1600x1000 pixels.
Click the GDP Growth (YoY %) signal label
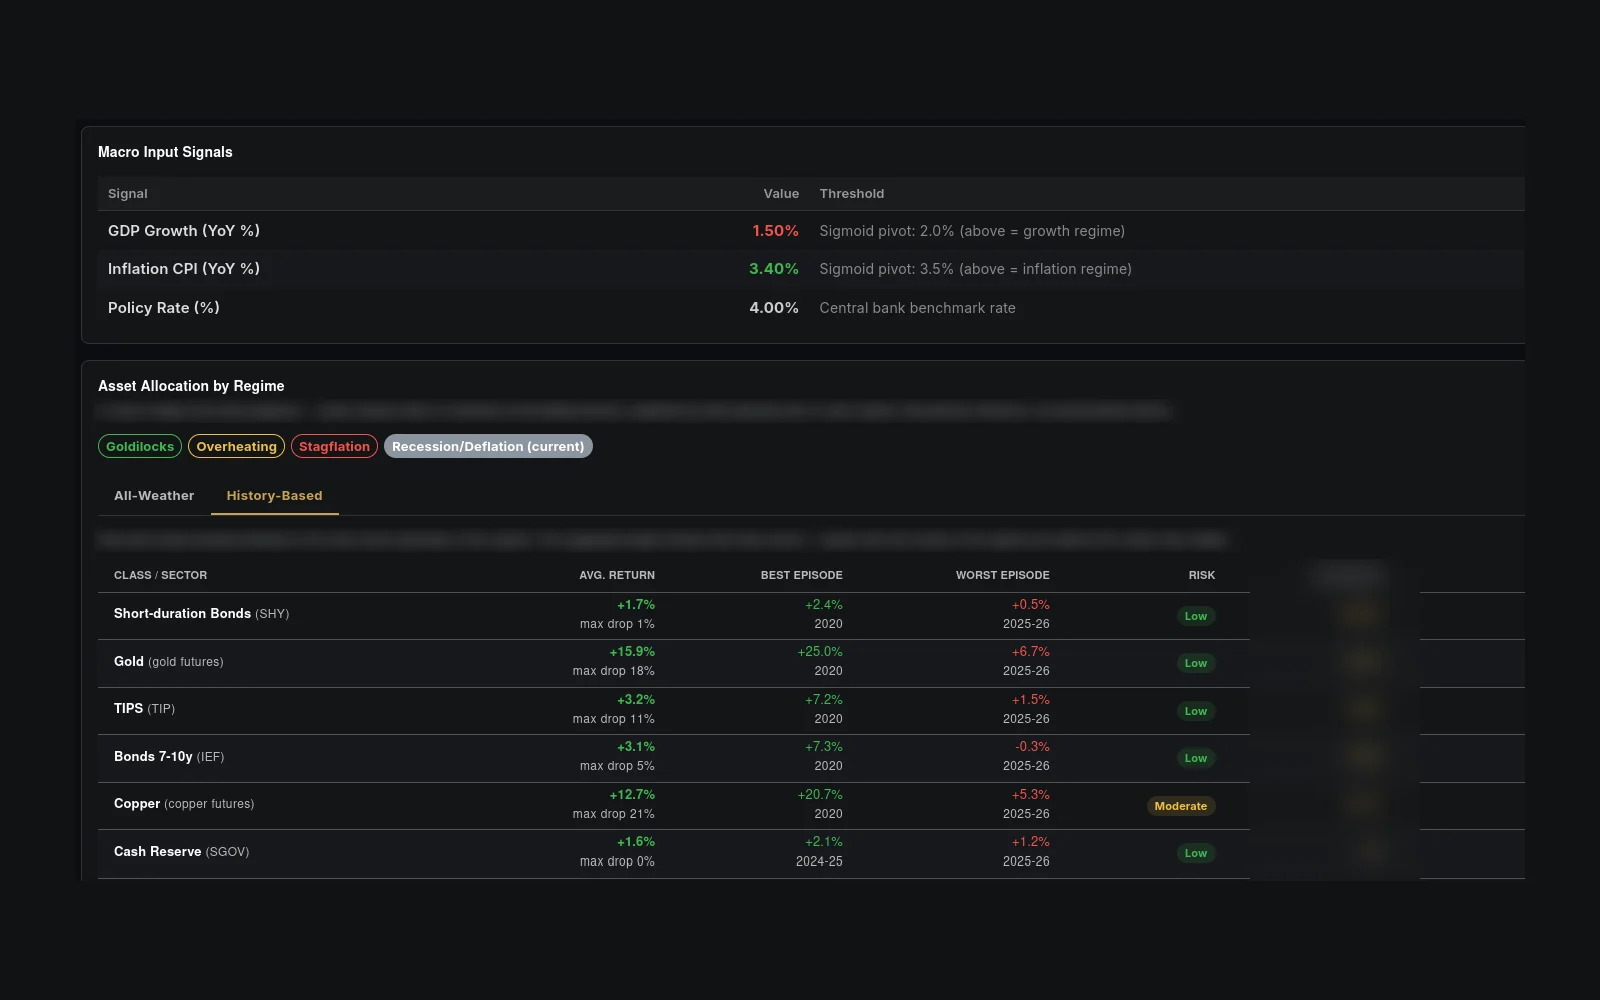tap(184, 231)
